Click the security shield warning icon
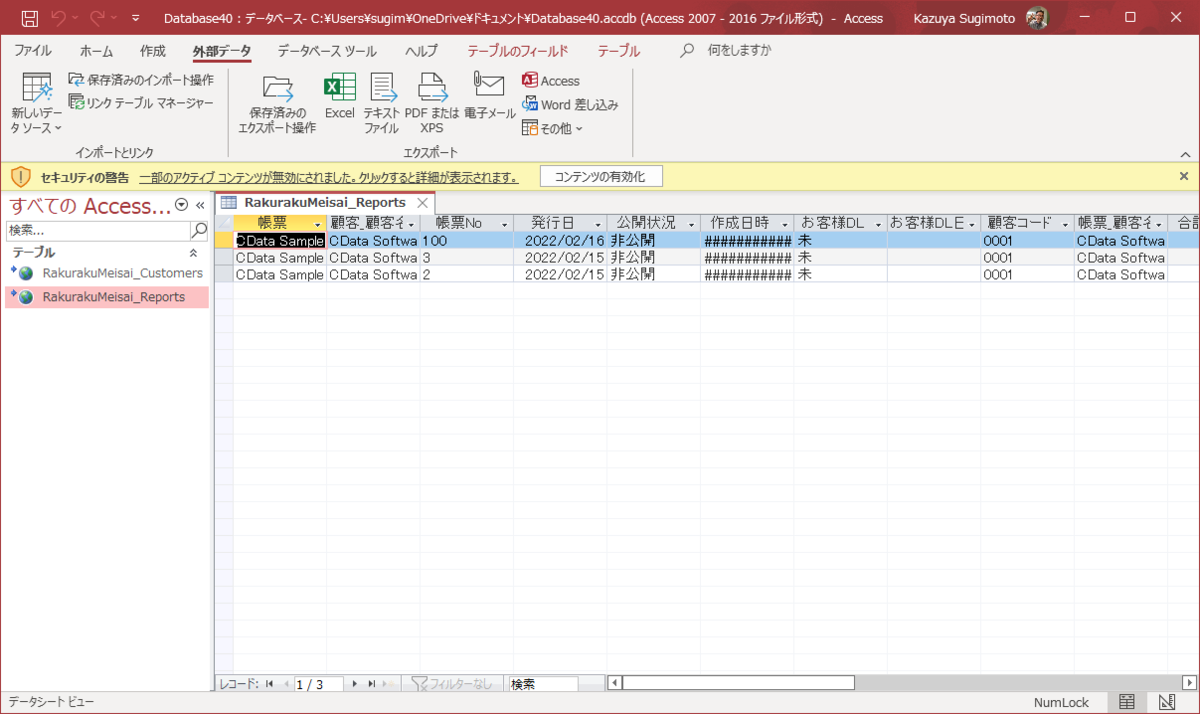Viewport: 1200px width, 714px height. click(20, 177)
